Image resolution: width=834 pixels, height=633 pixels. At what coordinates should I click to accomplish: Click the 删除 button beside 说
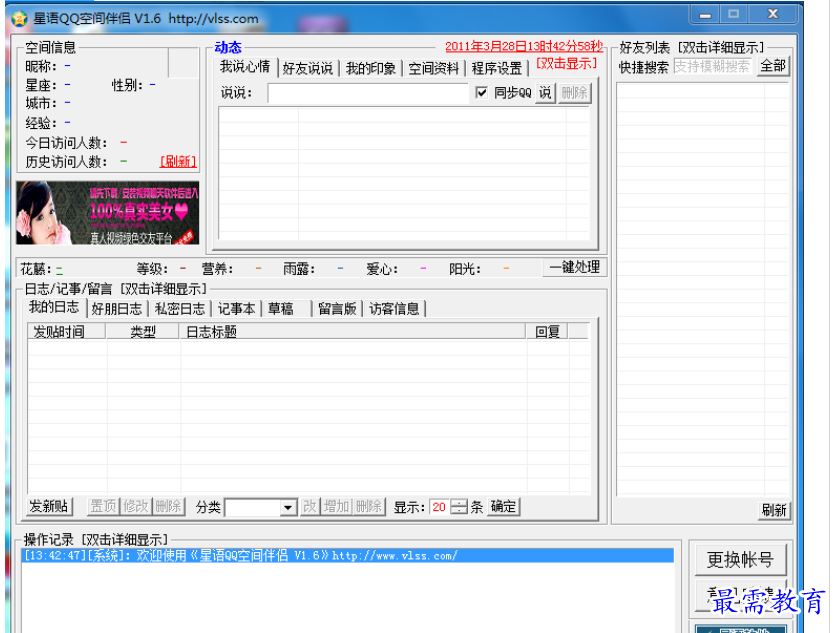click(x=574, y=93)
